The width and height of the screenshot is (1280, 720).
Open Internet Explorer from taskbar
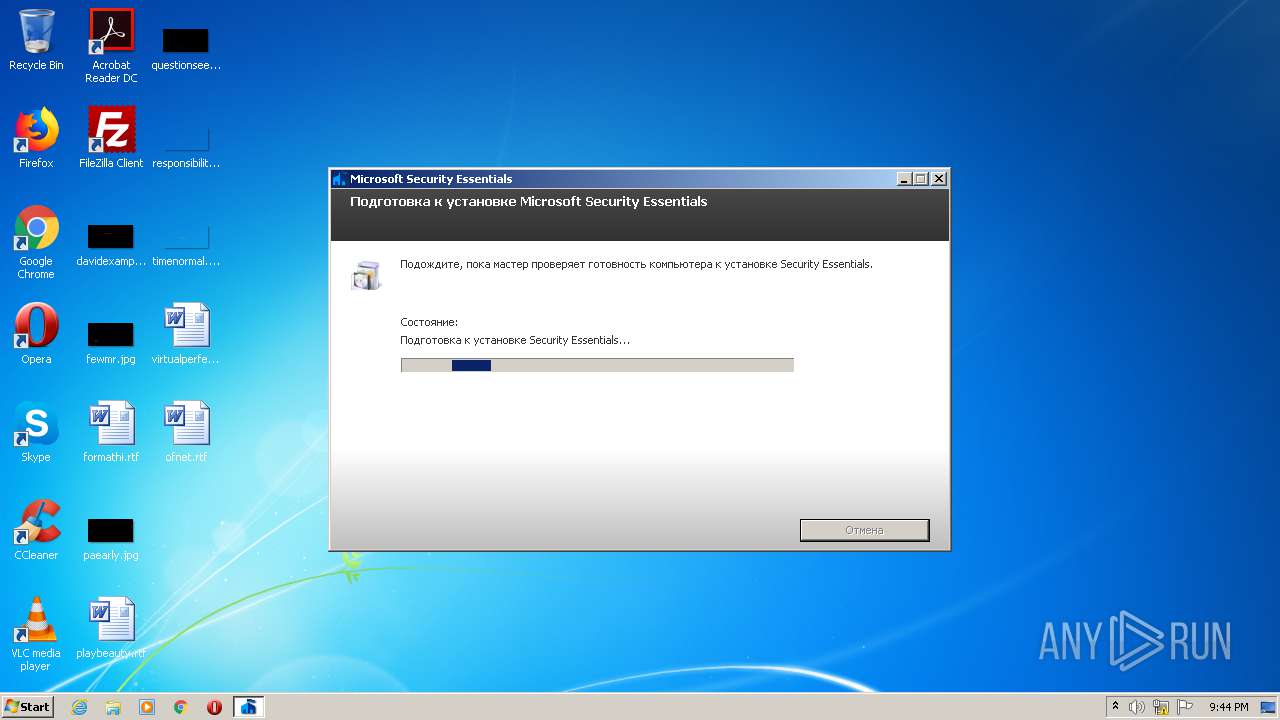(79, 707)
